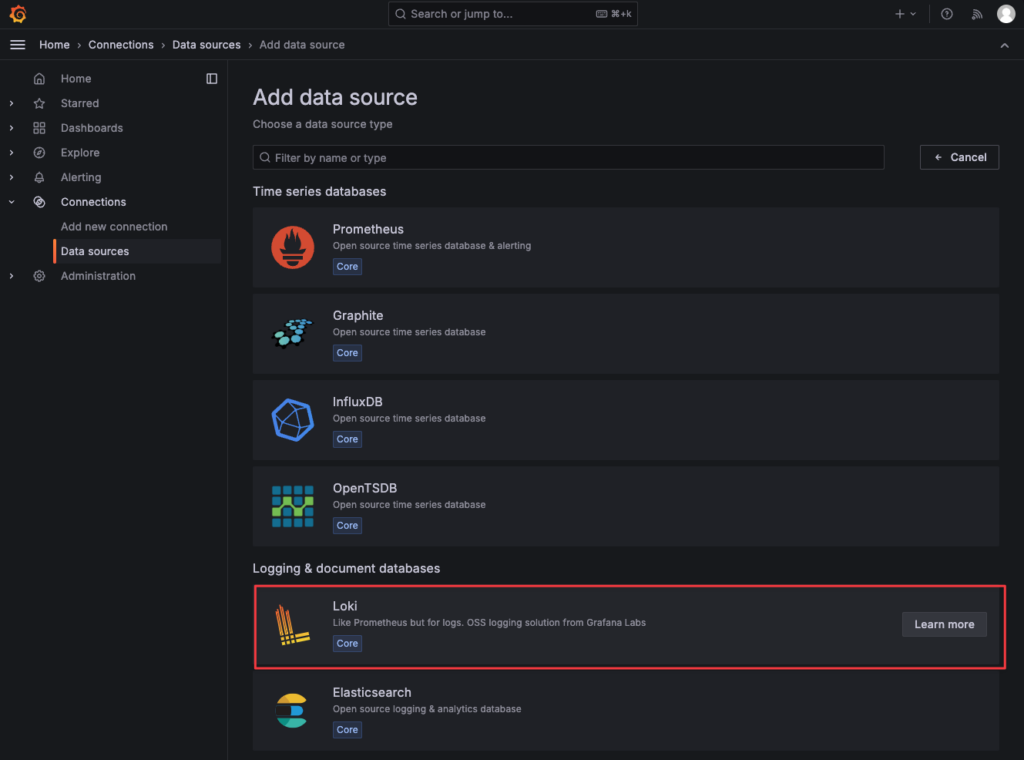
Task: Click the Loki logo icon
Action: pyautogui.click(x=291, y=625)
